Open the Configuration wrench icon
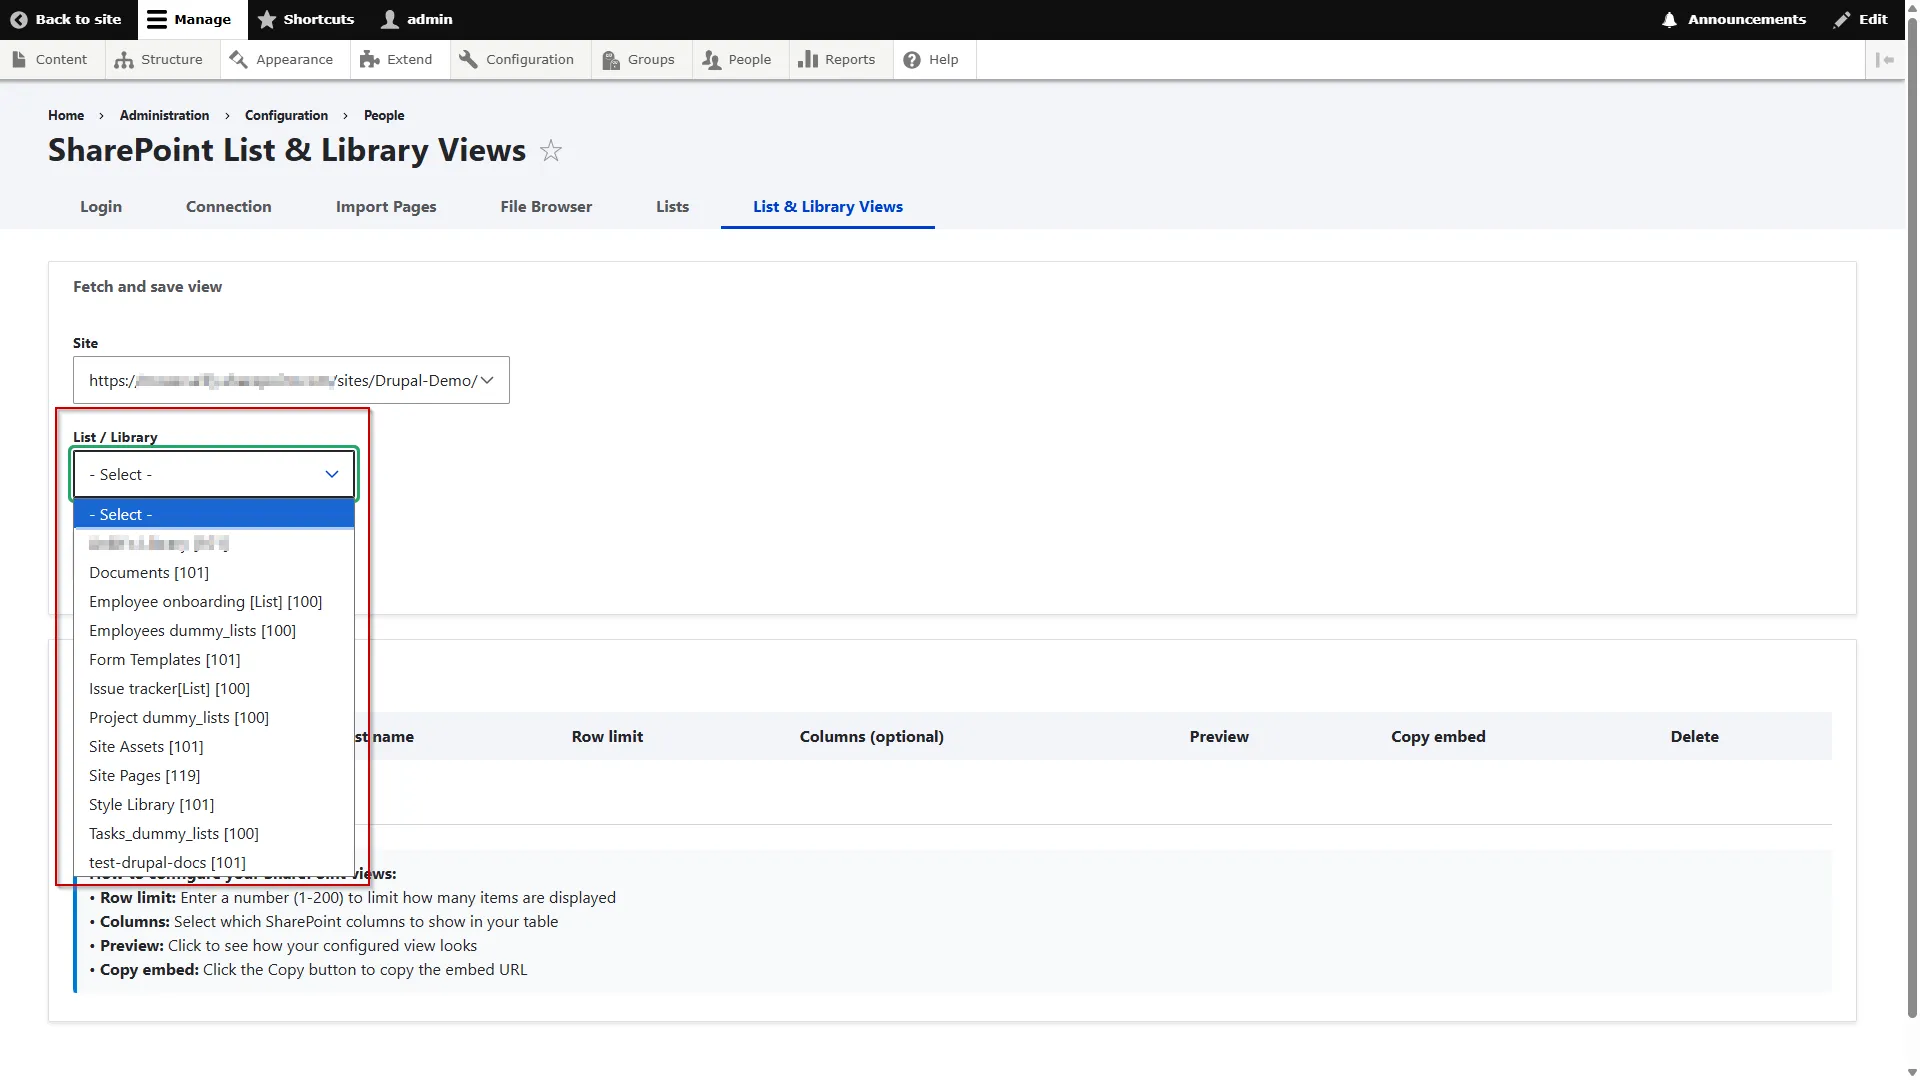 pyautogui.click(x=468, y=59)
